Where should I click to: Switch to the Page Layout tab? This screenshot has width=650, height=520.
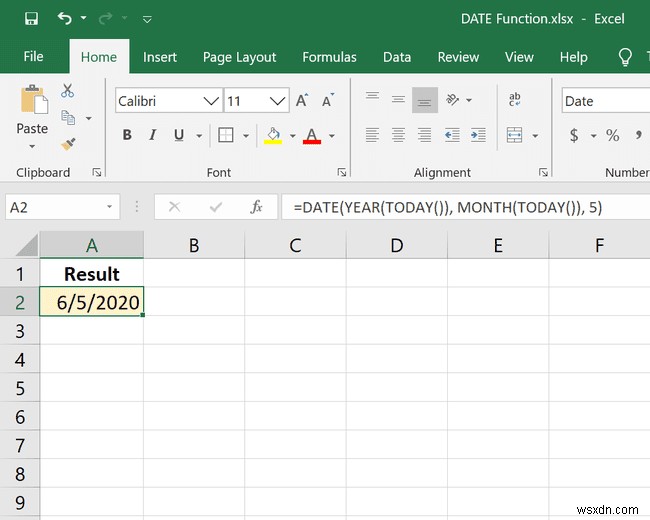tap(239, 57)
